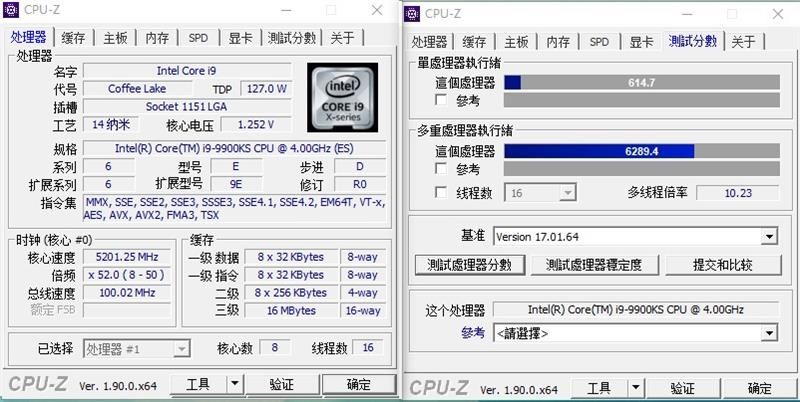The height and width of the screenshot is (402, 800).
Task: Click the 这个处理器 field in right window
Action: [x=636, y=309]
